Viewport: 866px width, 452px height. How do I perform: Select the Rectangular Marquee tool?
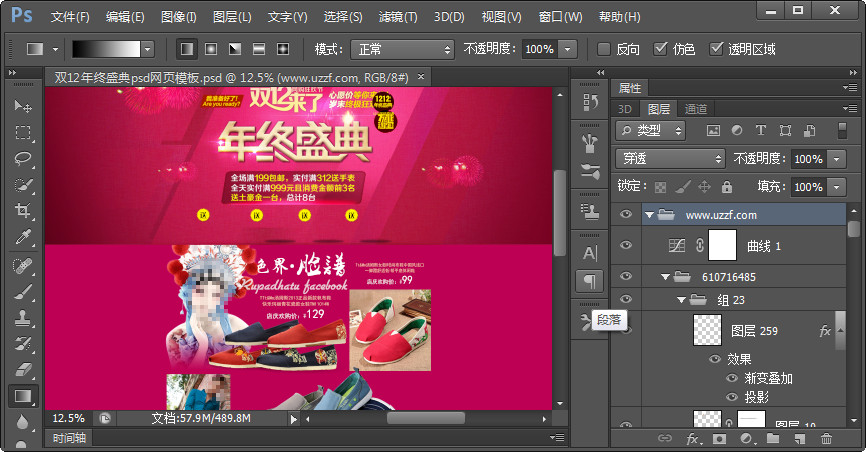click(x=23, y=133)
